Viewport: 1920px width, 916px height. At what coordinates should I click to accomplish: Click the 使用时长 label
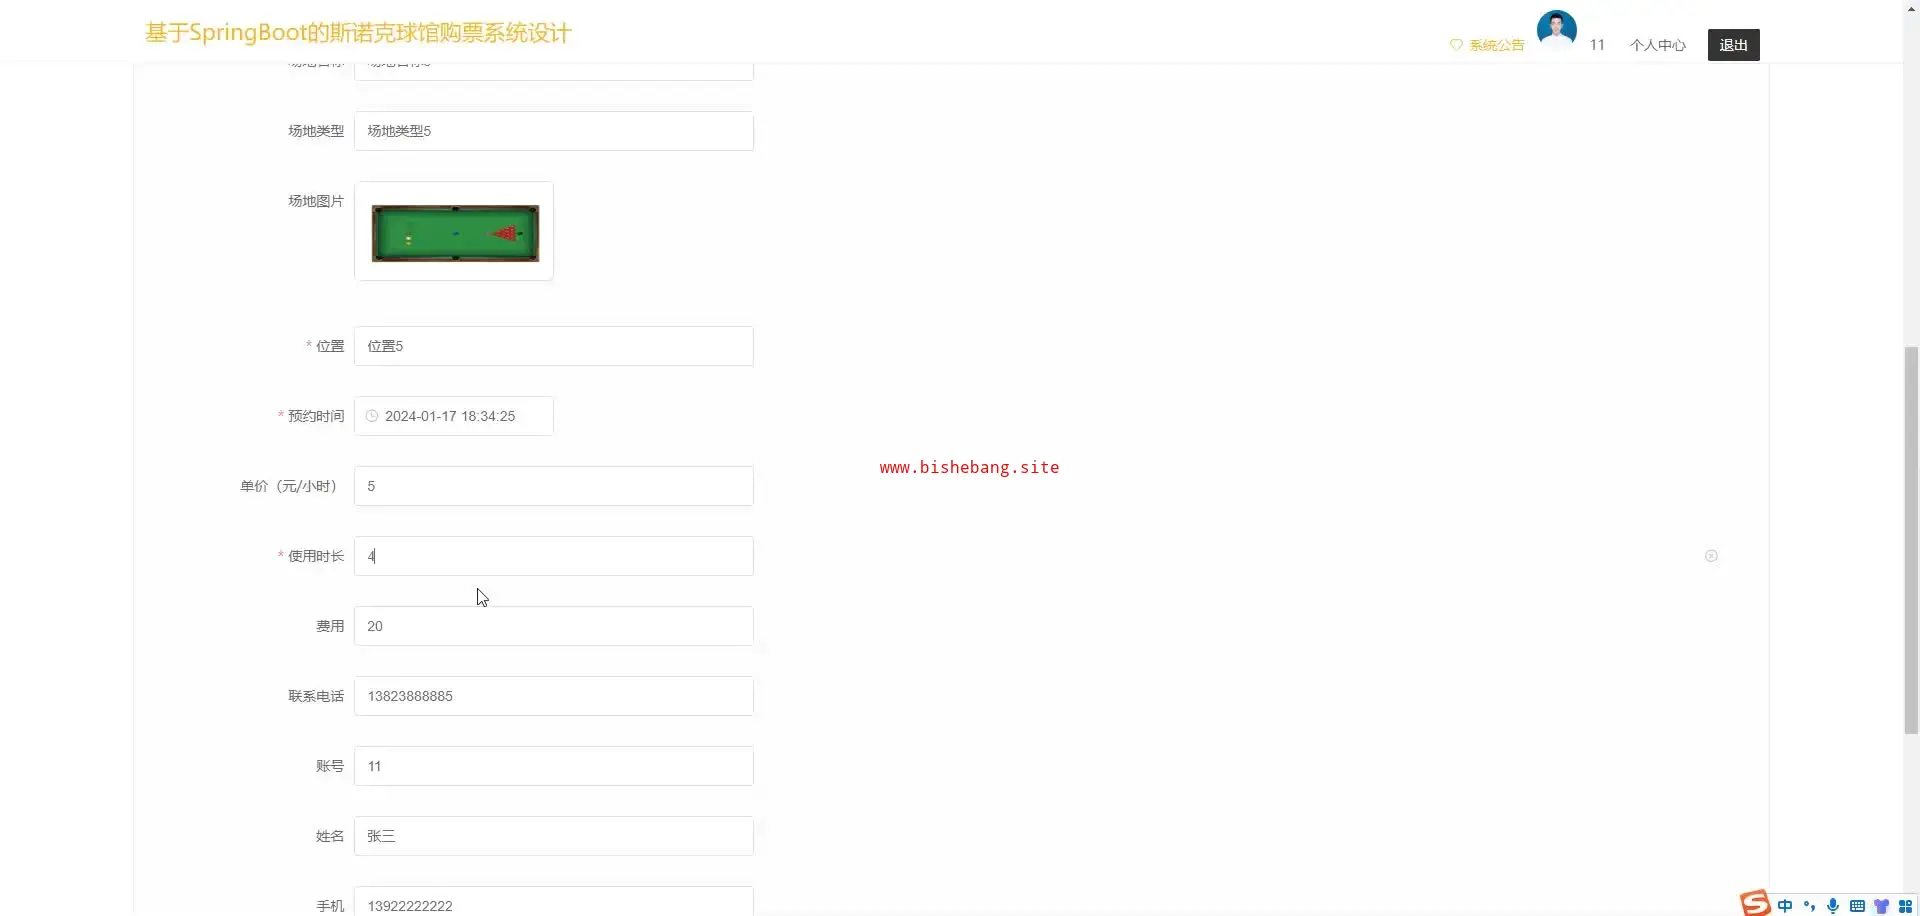[315, 556]
